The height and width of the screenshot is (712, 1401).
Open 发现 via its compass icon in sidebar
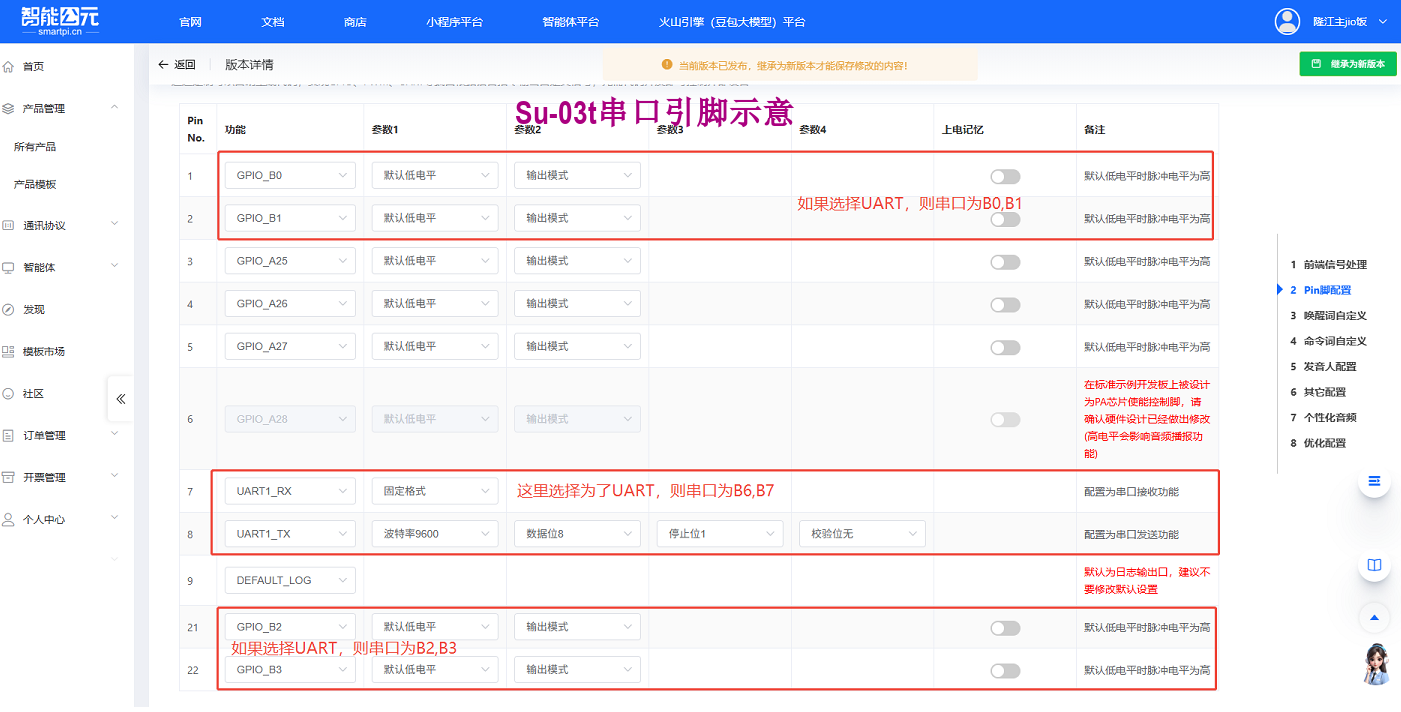tap(10, 309)
